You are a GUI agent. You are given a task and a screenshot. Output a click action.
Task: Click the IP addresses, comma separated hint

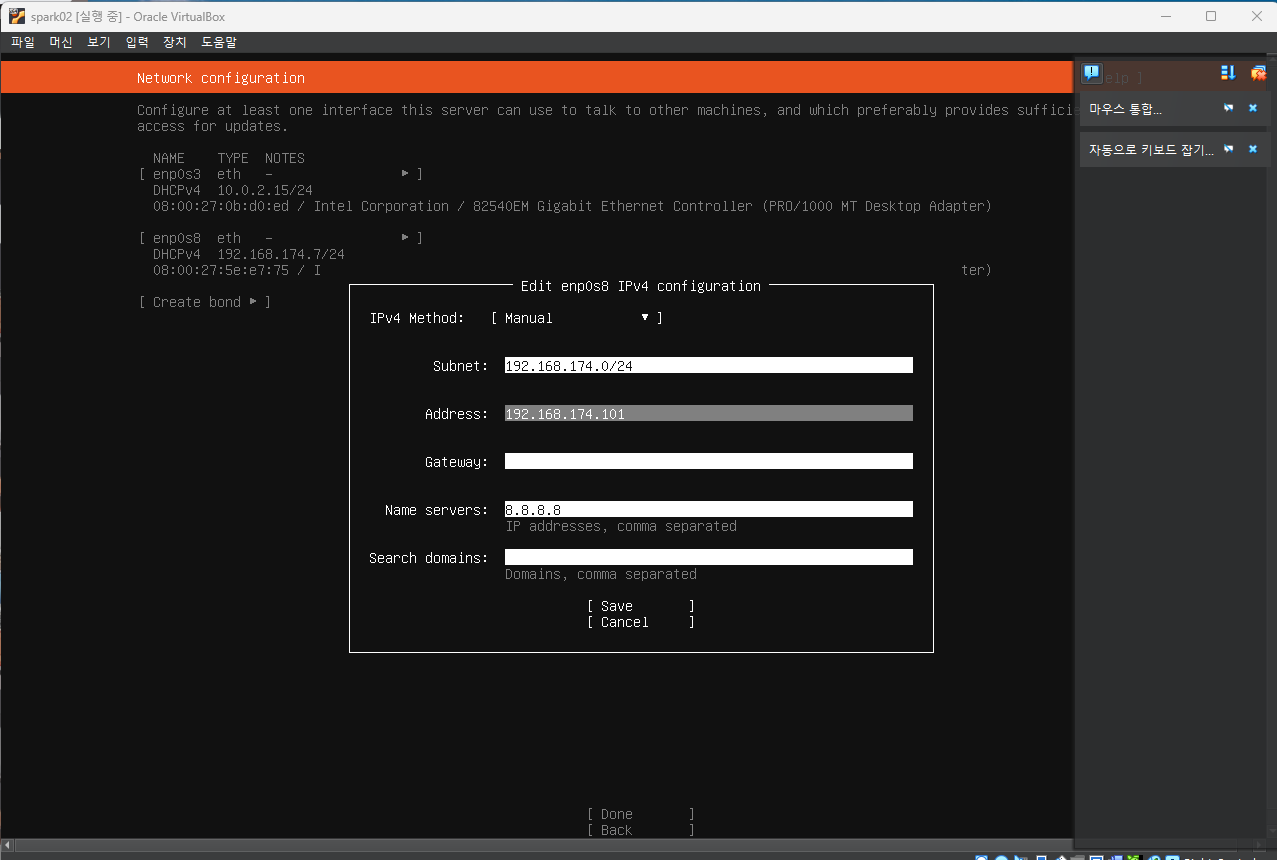(x=621, y=526)
